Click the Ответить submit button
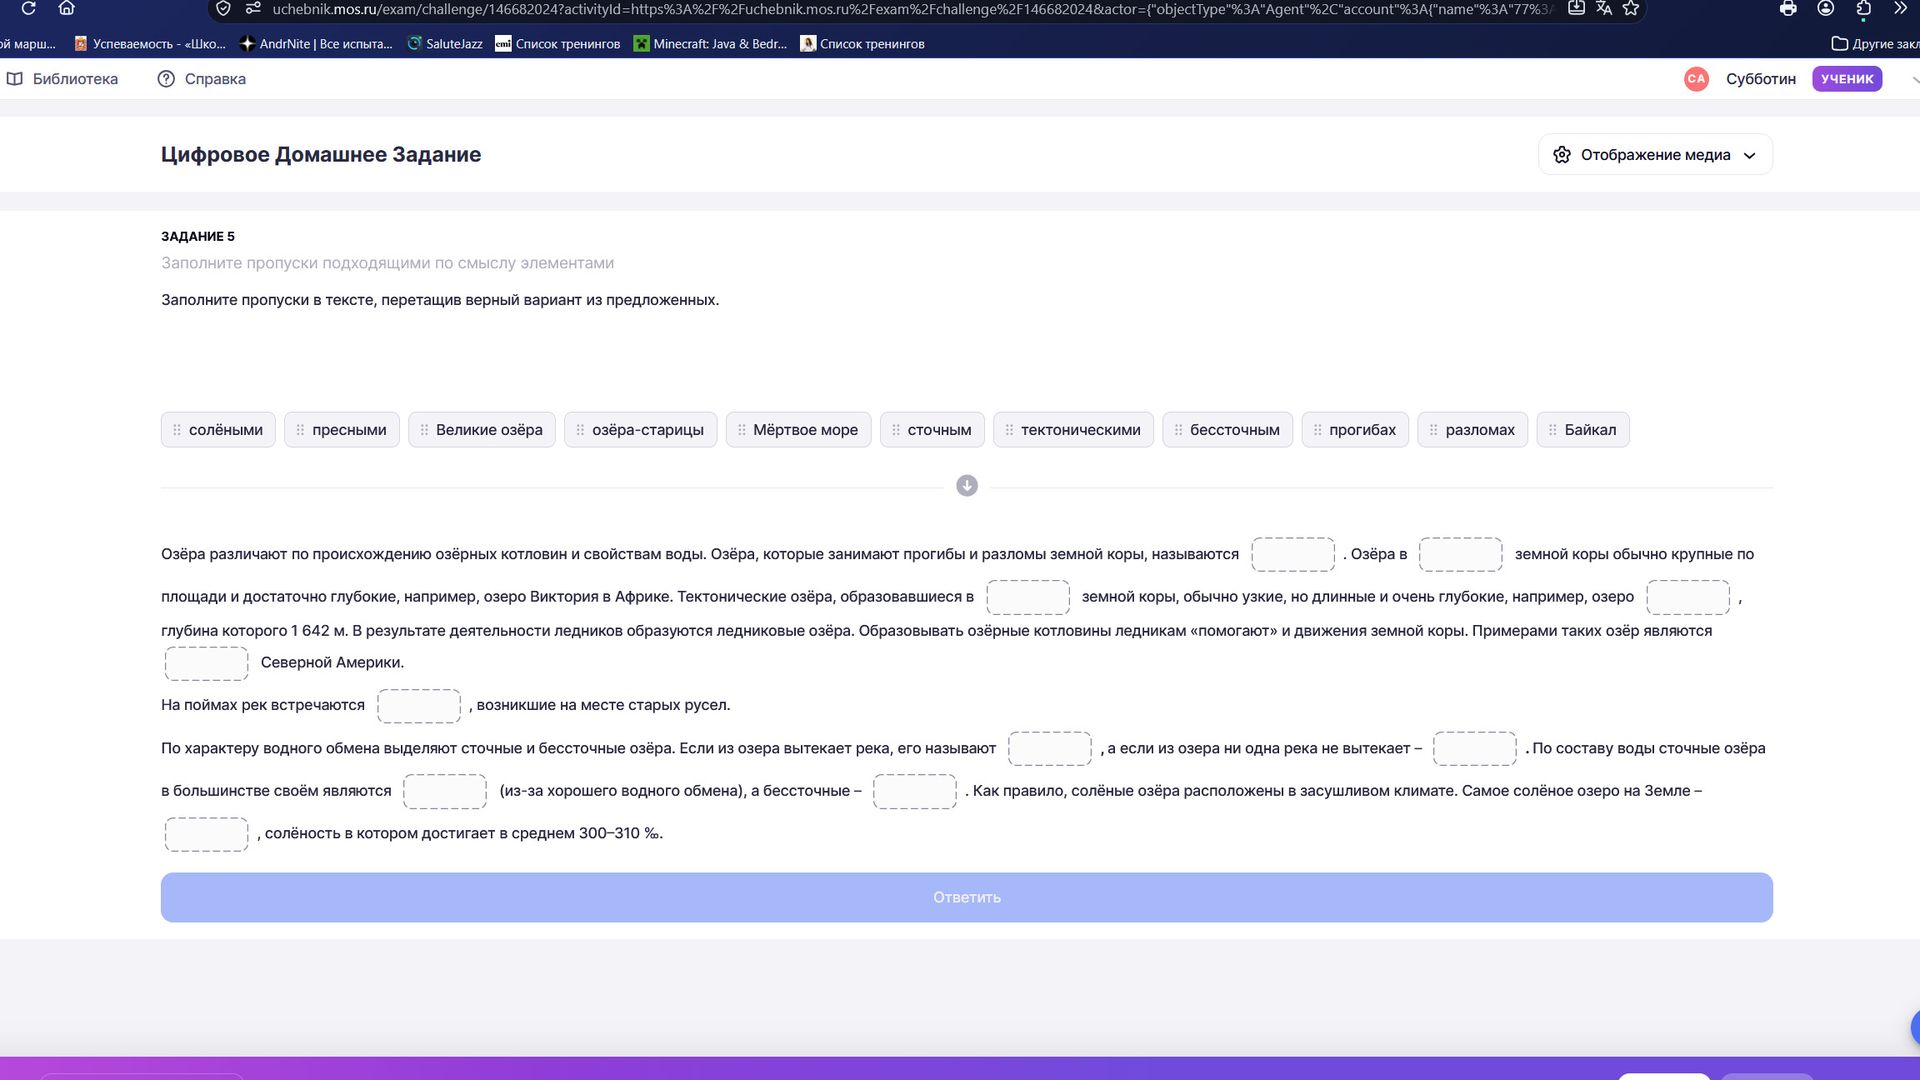 [967, 897]
